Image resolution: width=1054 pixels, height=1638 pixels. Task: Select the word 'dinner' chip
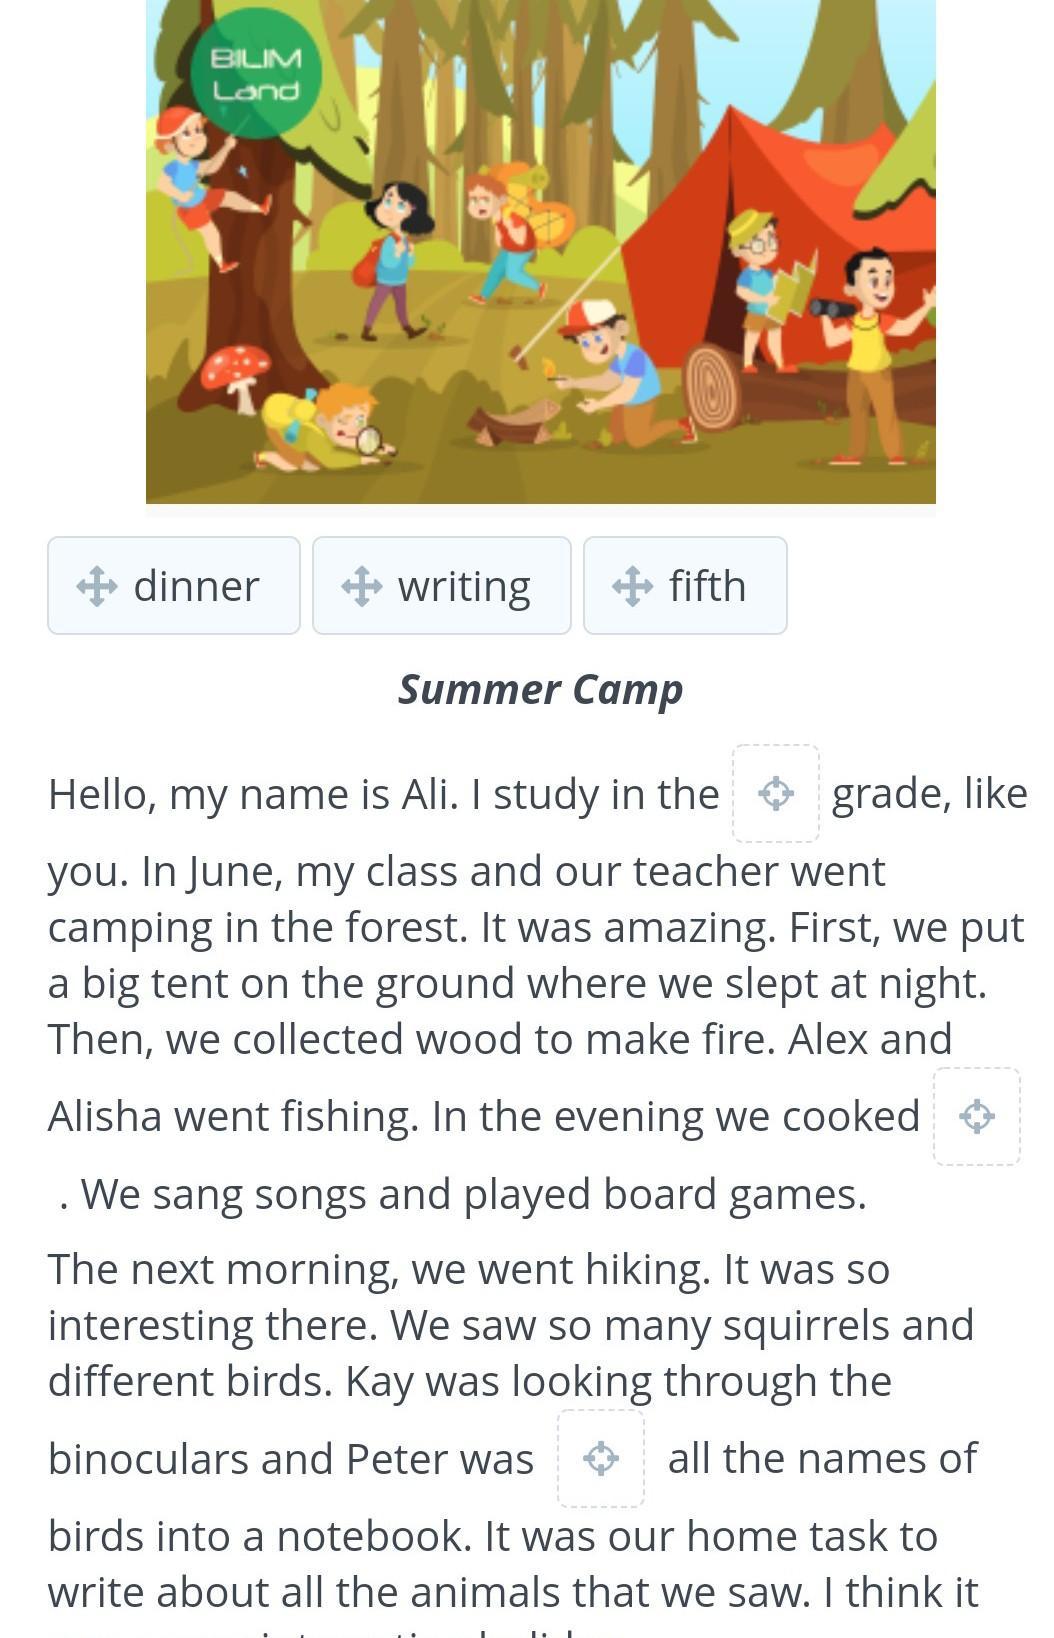pos(174,586)
